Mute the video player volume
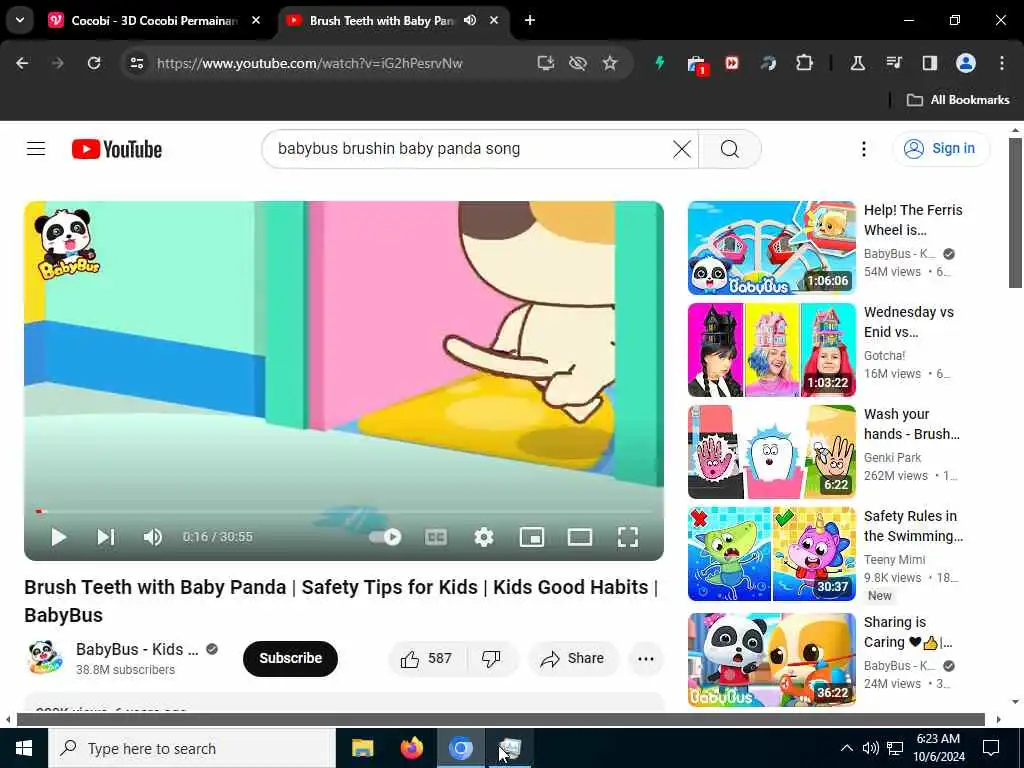 click(153, 537)
